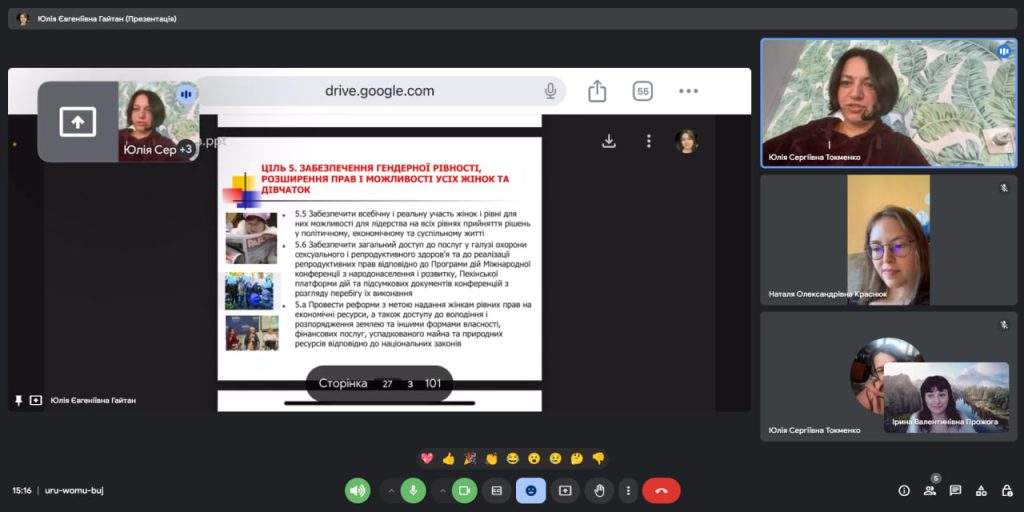The width and height of the screenshot is (1024, 512).
Task: Mute the microphone
Action: click(x=413, y=491)
